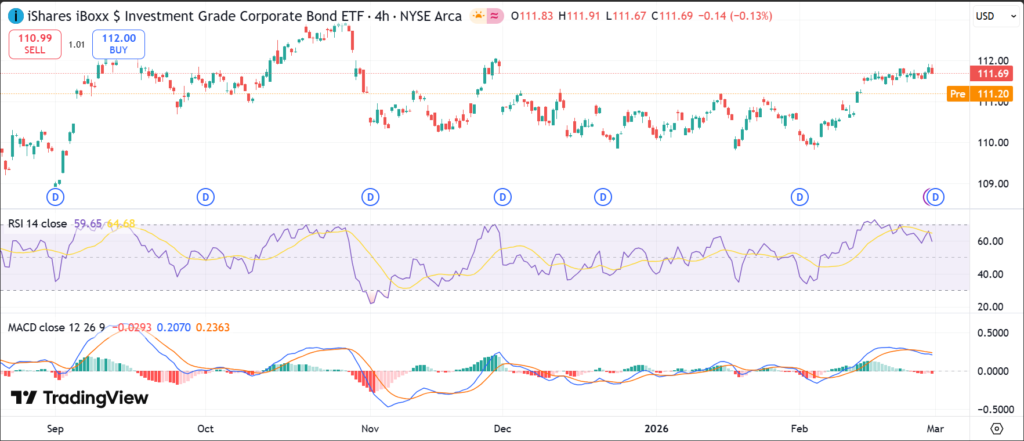This screenshot has width=1024, height=441.
Task: Click the orange Pre 111.20 price label
Action: (982, 94)
